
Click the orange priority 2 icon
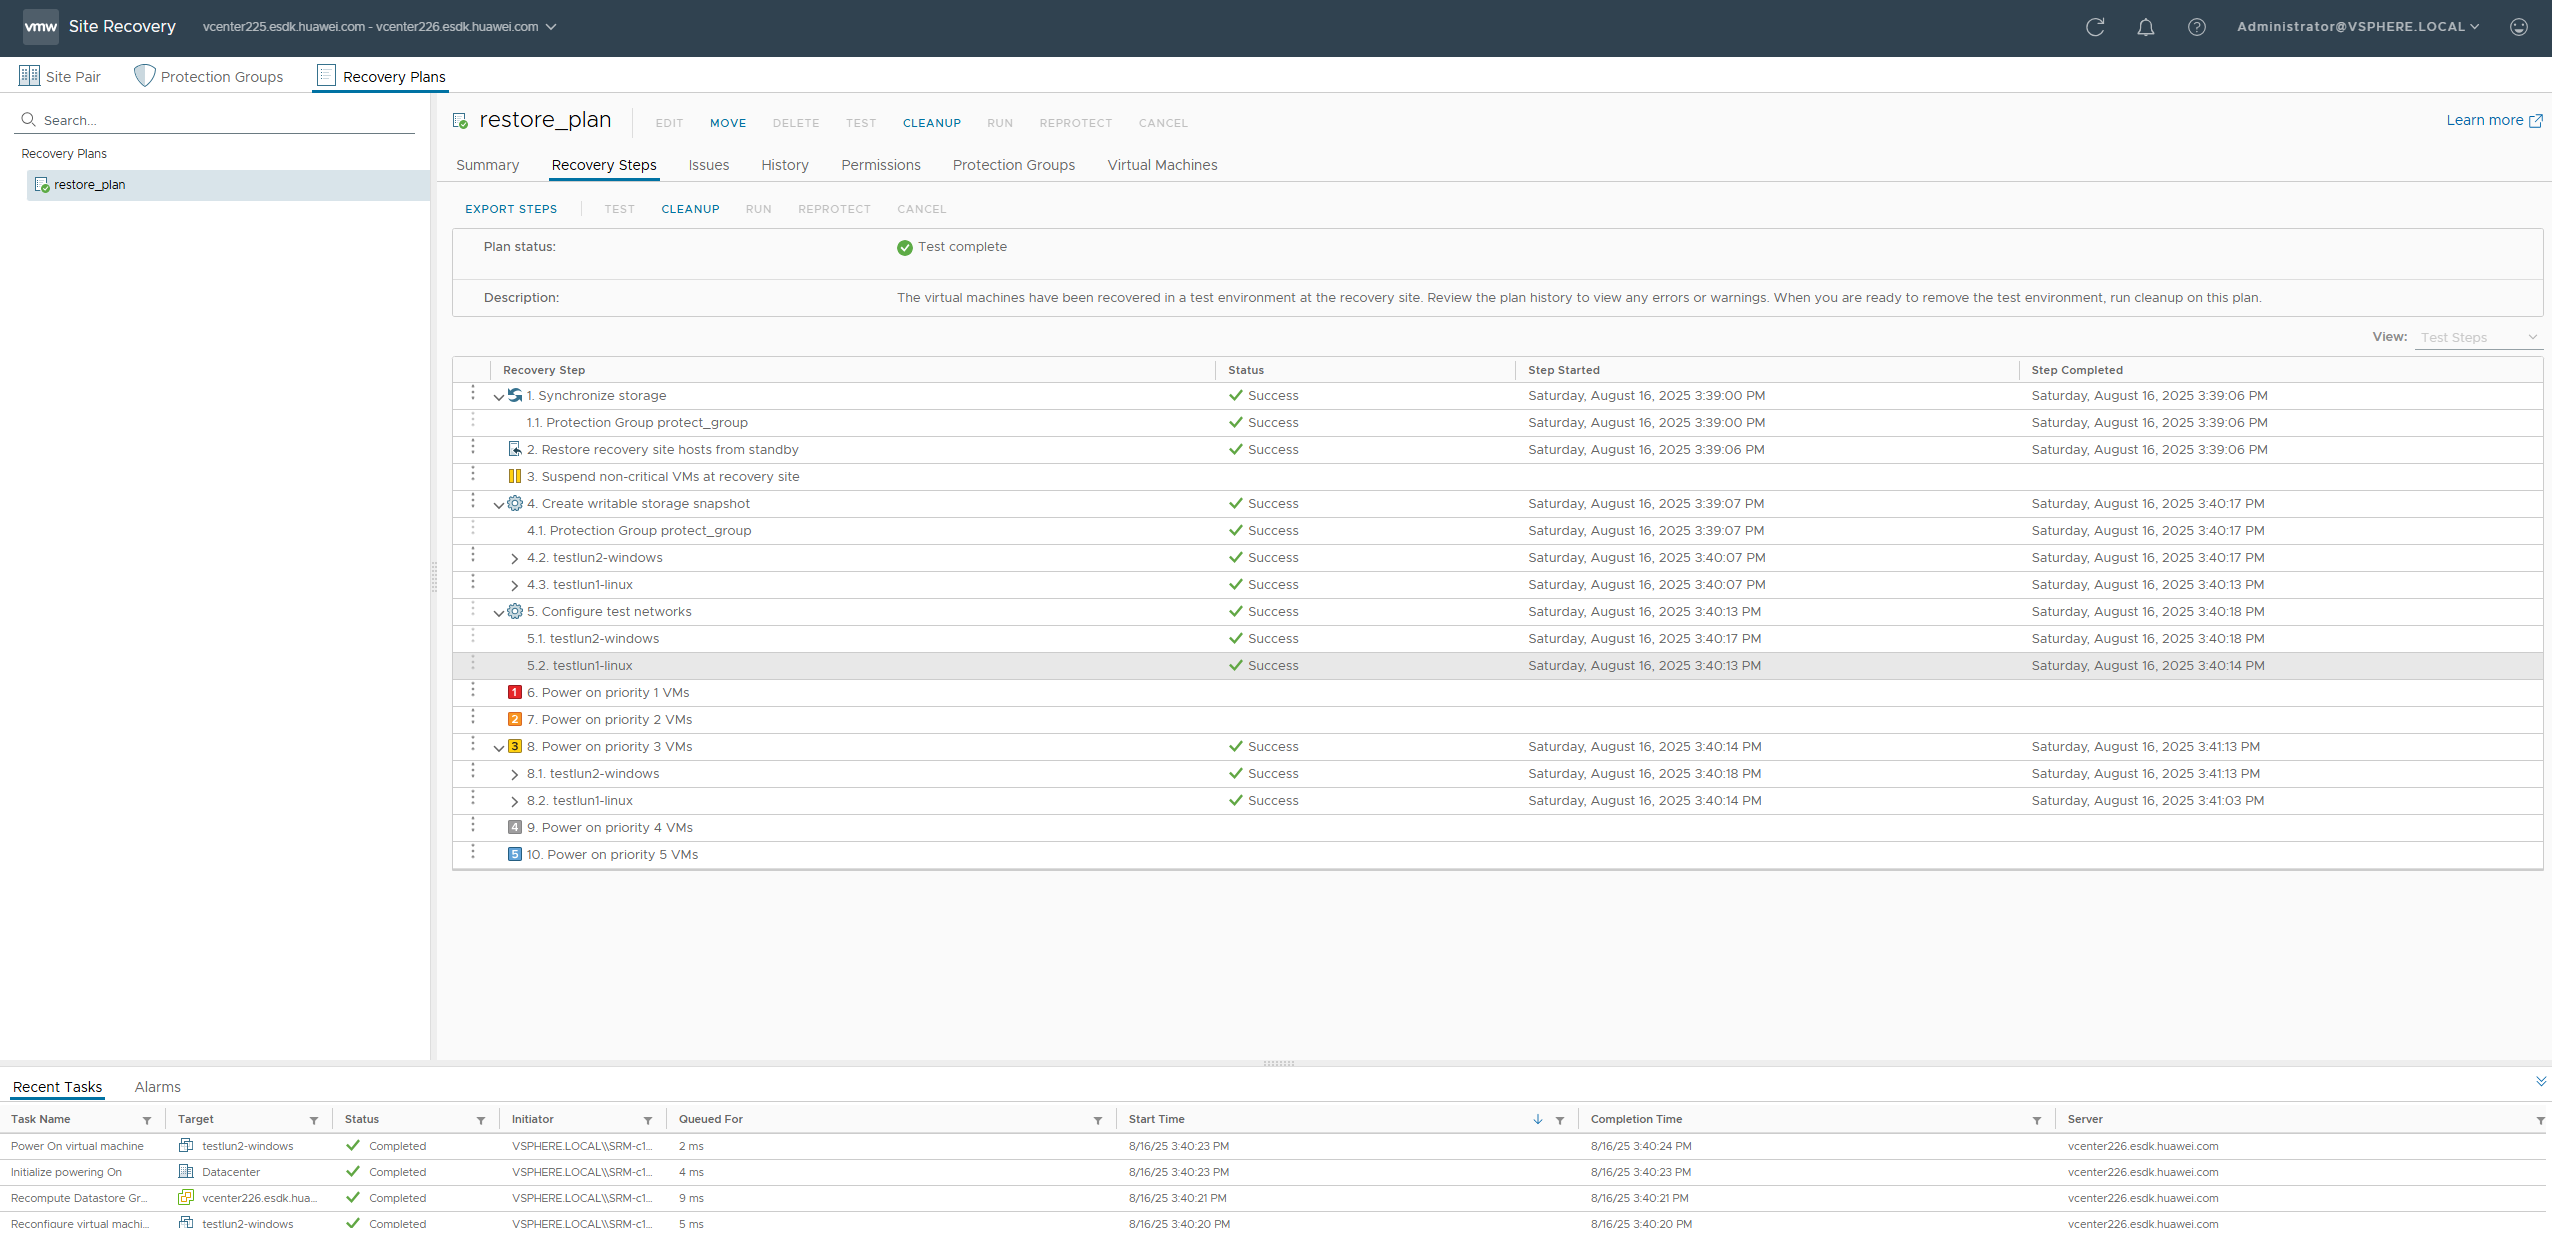(x=515, y=720)
